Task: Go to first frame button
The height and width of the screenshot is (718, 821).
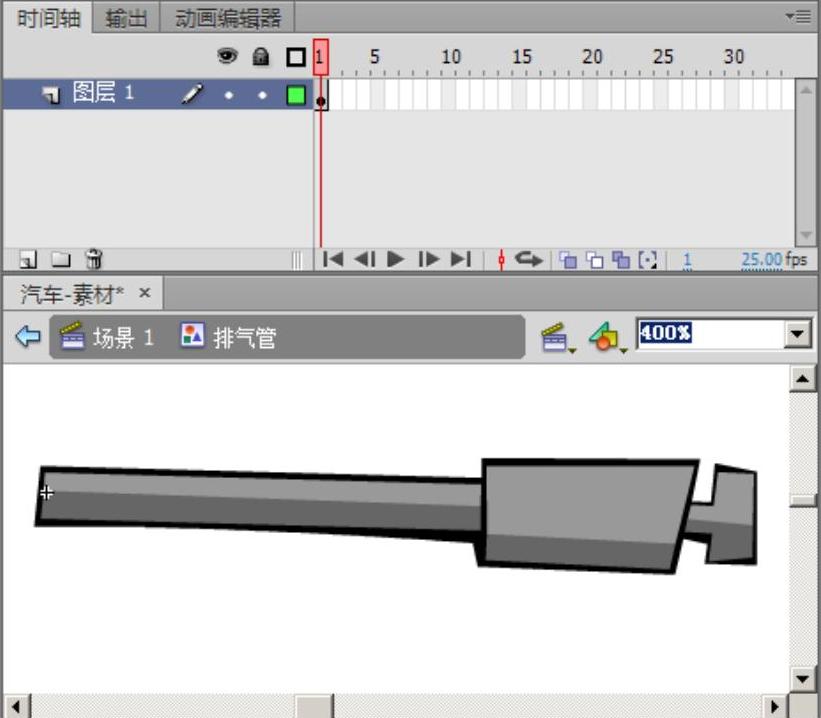Action: [334, 260]
